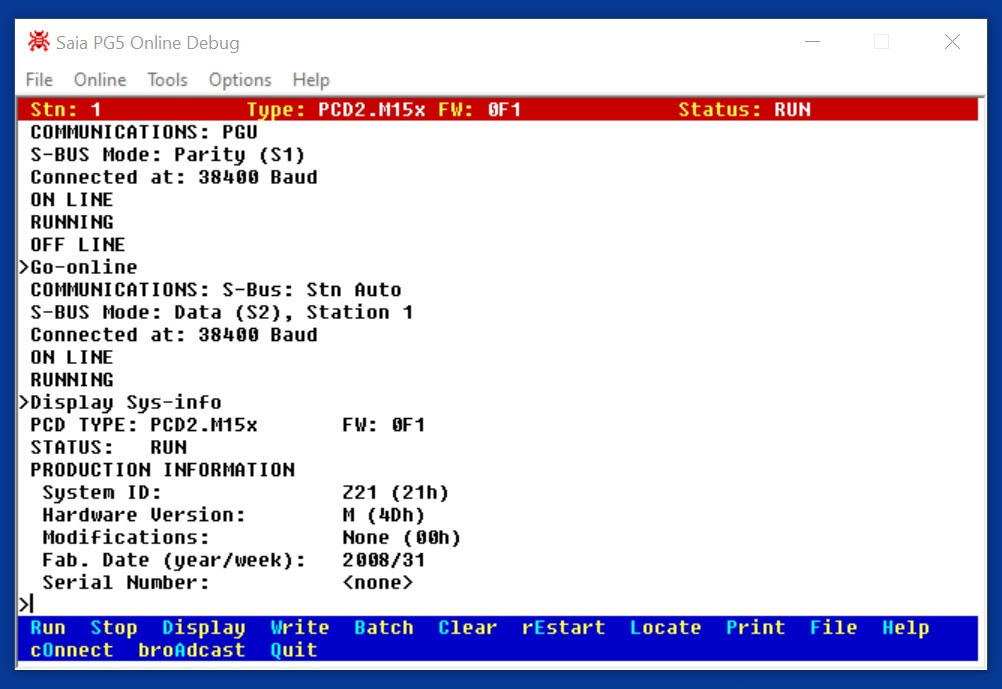Click Hardware Version value 'M (4Dh)'
Viewport: 1002px width, 689px height.
point(383,515)
